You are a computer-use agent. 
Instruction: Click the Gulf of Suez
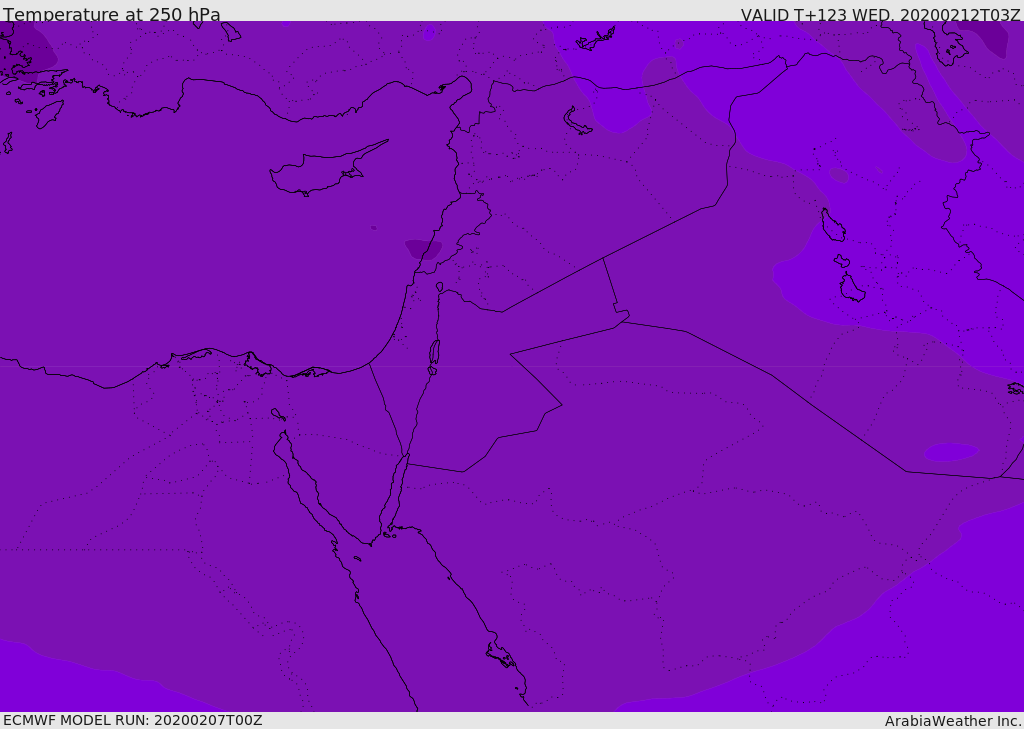[298, 475]
